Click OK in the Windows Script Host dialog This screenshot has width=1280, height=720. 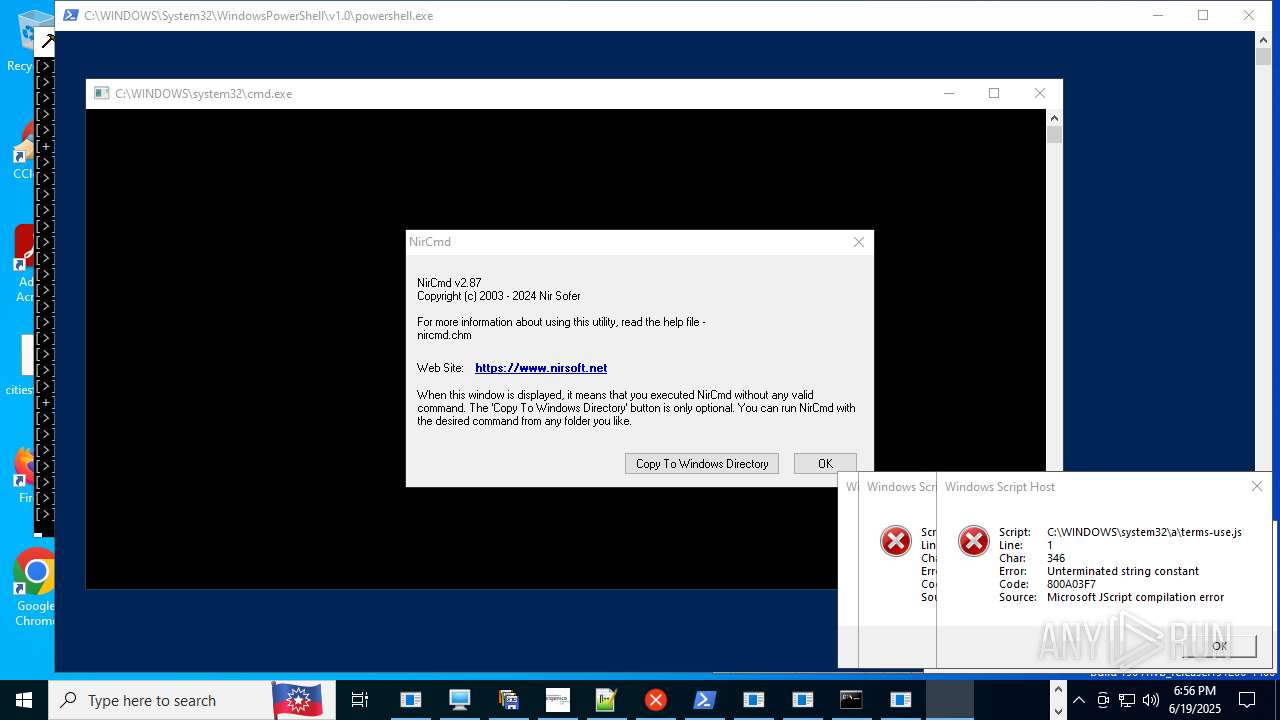pyautogui.click(x=1219, y=646)
